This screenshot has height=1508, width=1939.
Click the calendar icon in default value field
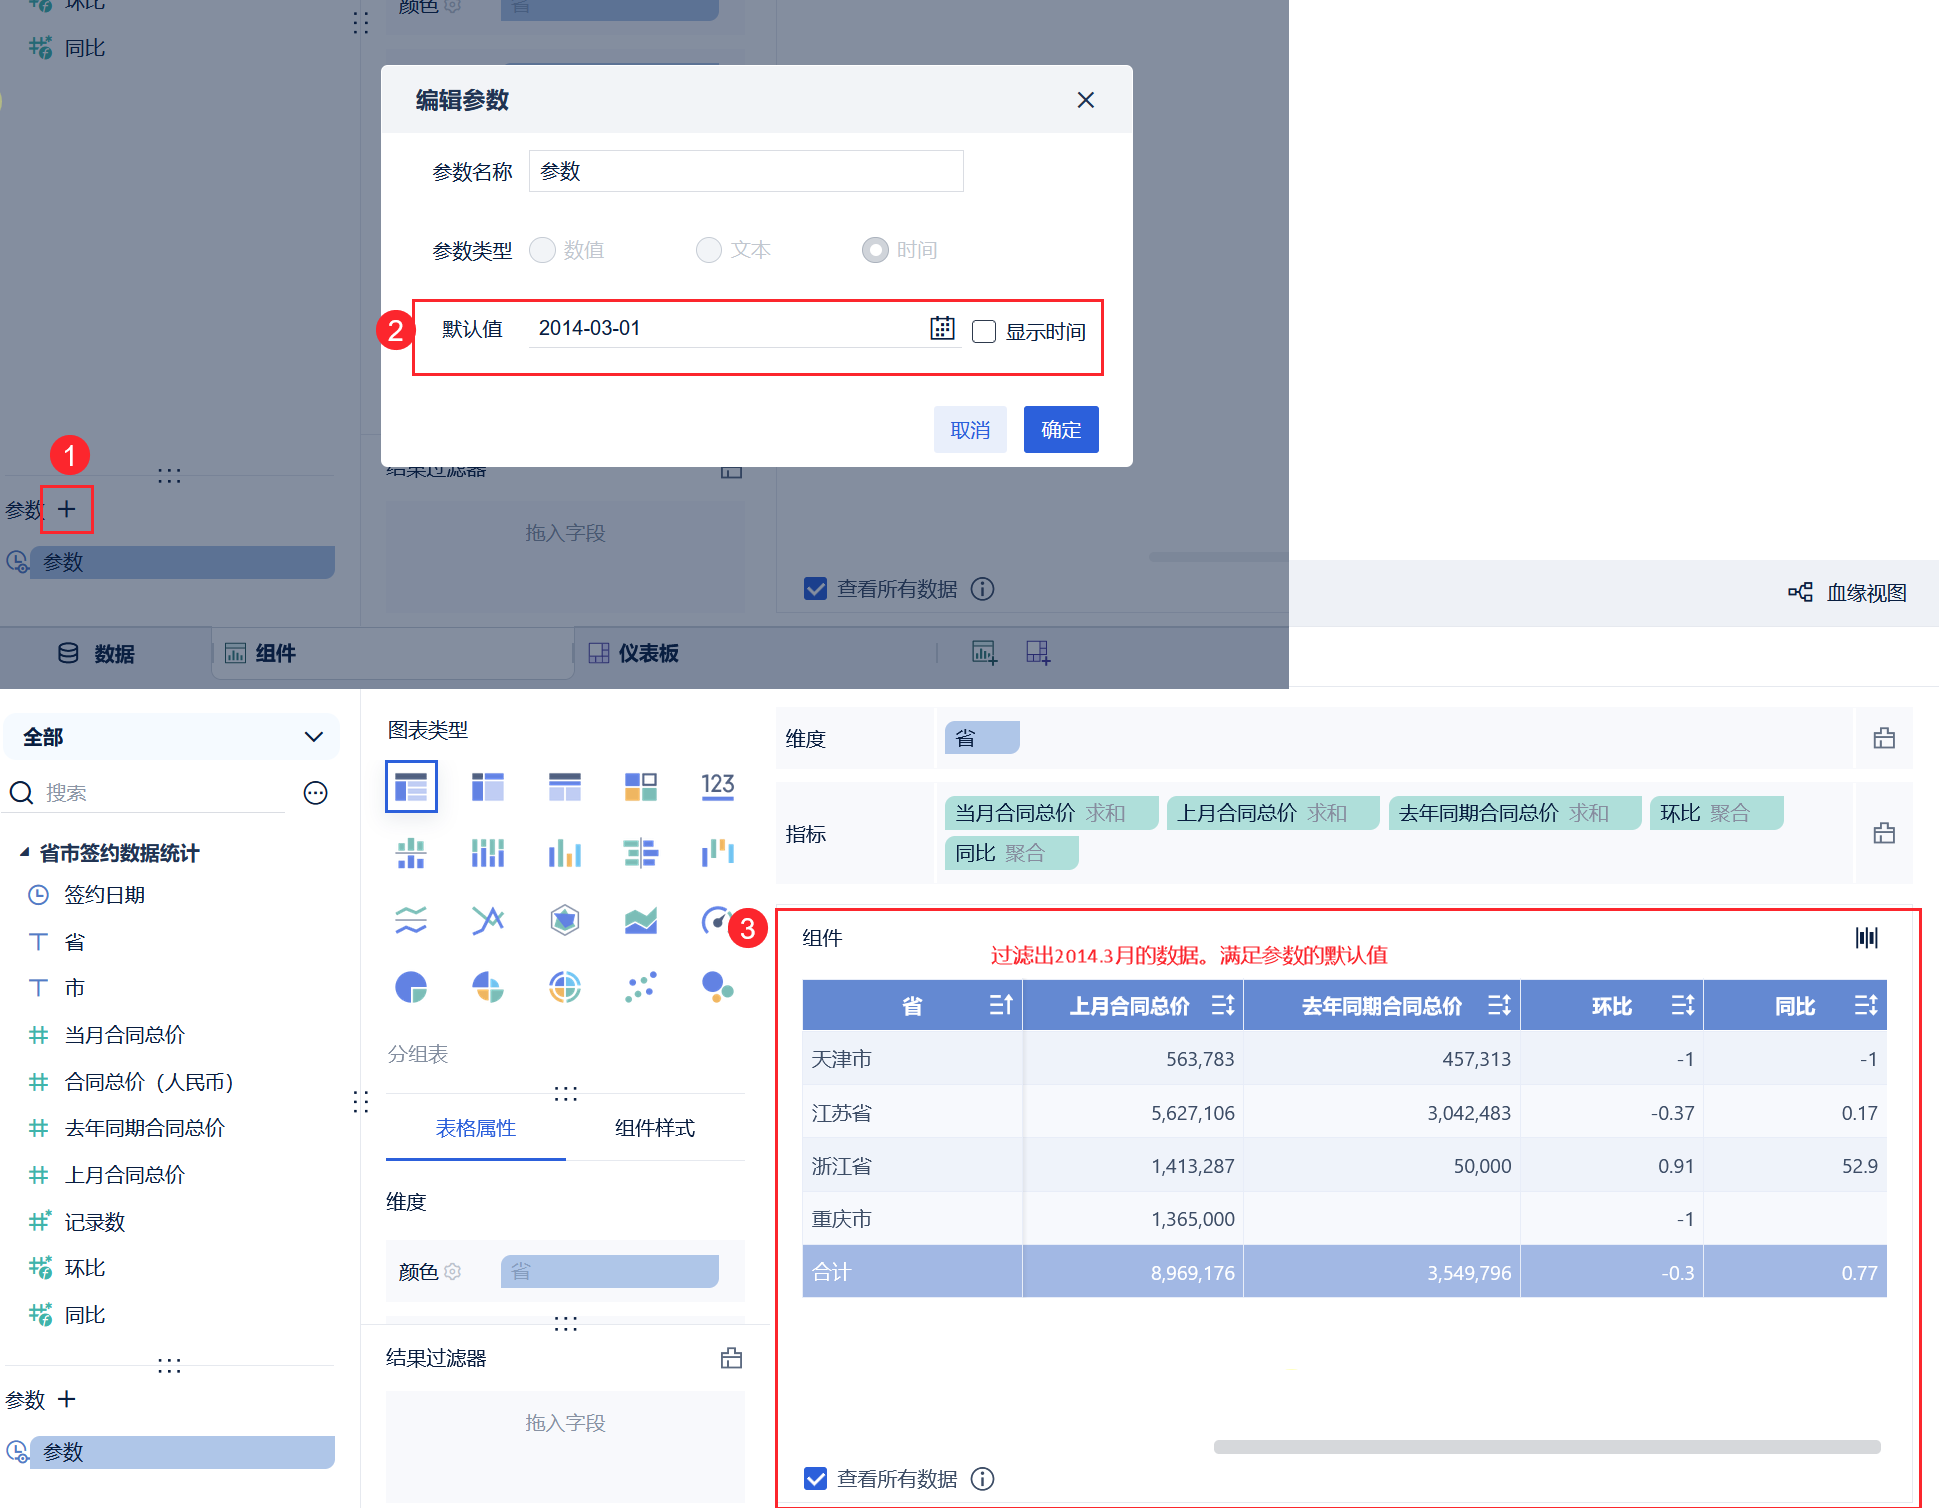[942, 328]
